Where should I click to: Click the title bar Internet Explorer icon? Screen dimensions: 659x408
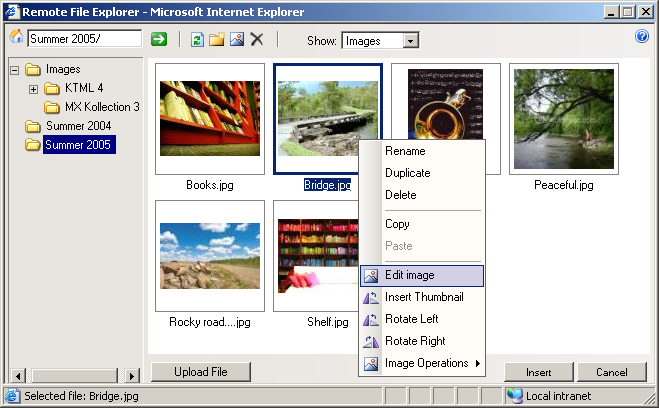[x=12, y=11]
